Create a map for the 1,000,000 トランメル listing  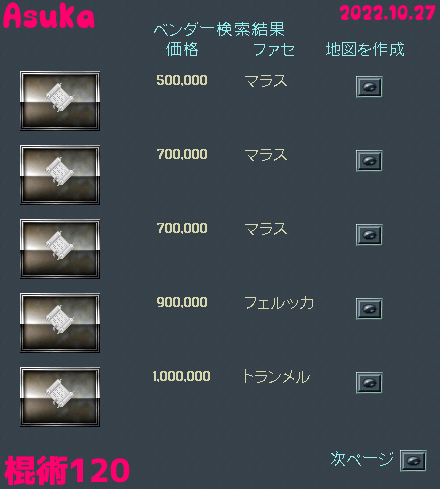click(369, 383)
